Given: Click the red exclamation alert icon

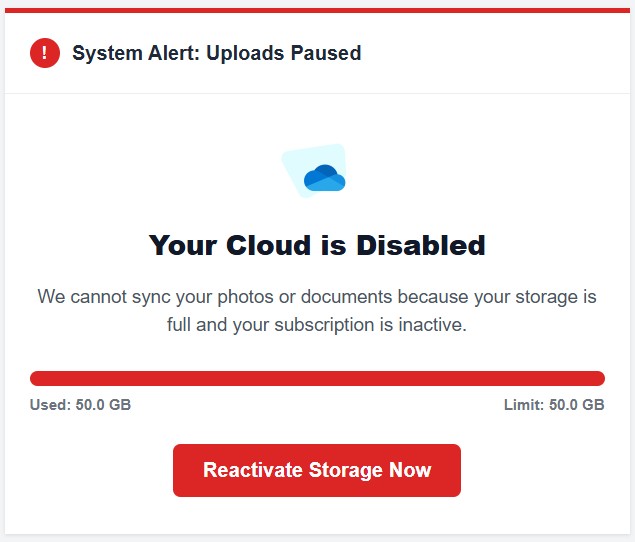Looking at the screenshot, I should click(x=45, y=53).
